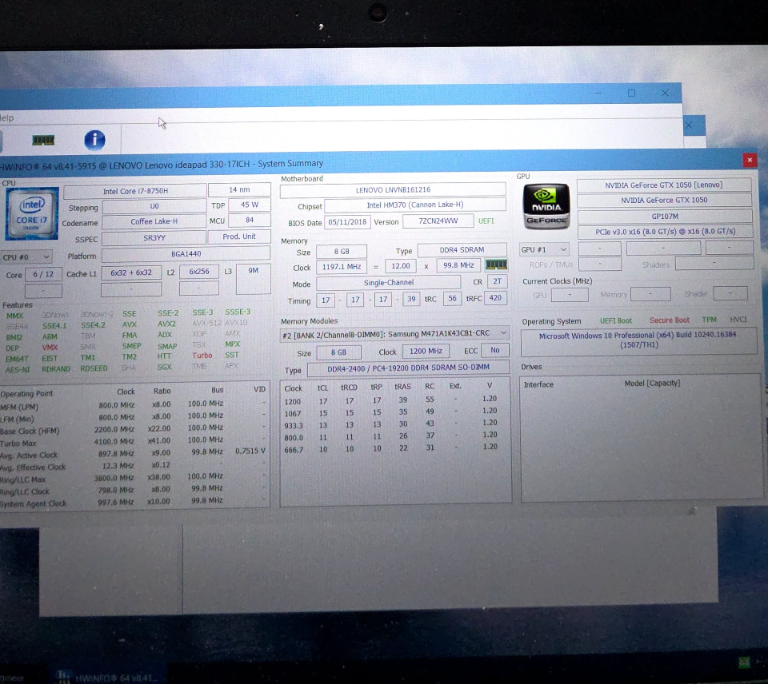The image size is (768, 684).
Task: Click the GP107M GPU codename
Action: 665,216
